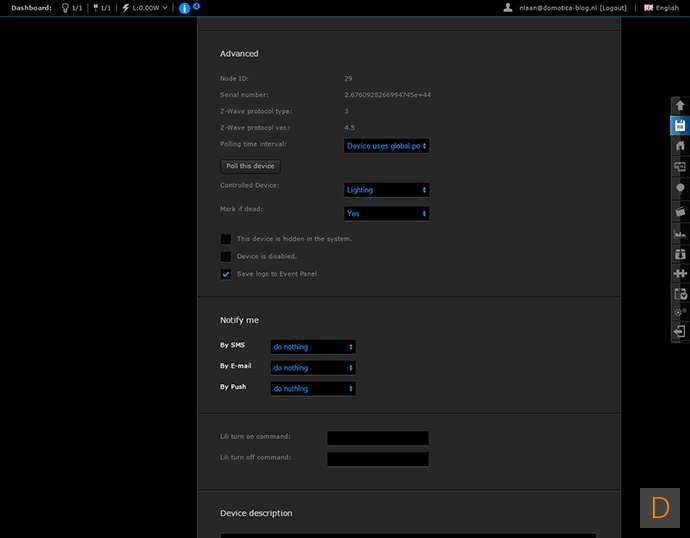Click the save floppy disk icon in sidebar
The image size is (690, 538).
click(x=680, y=126)
